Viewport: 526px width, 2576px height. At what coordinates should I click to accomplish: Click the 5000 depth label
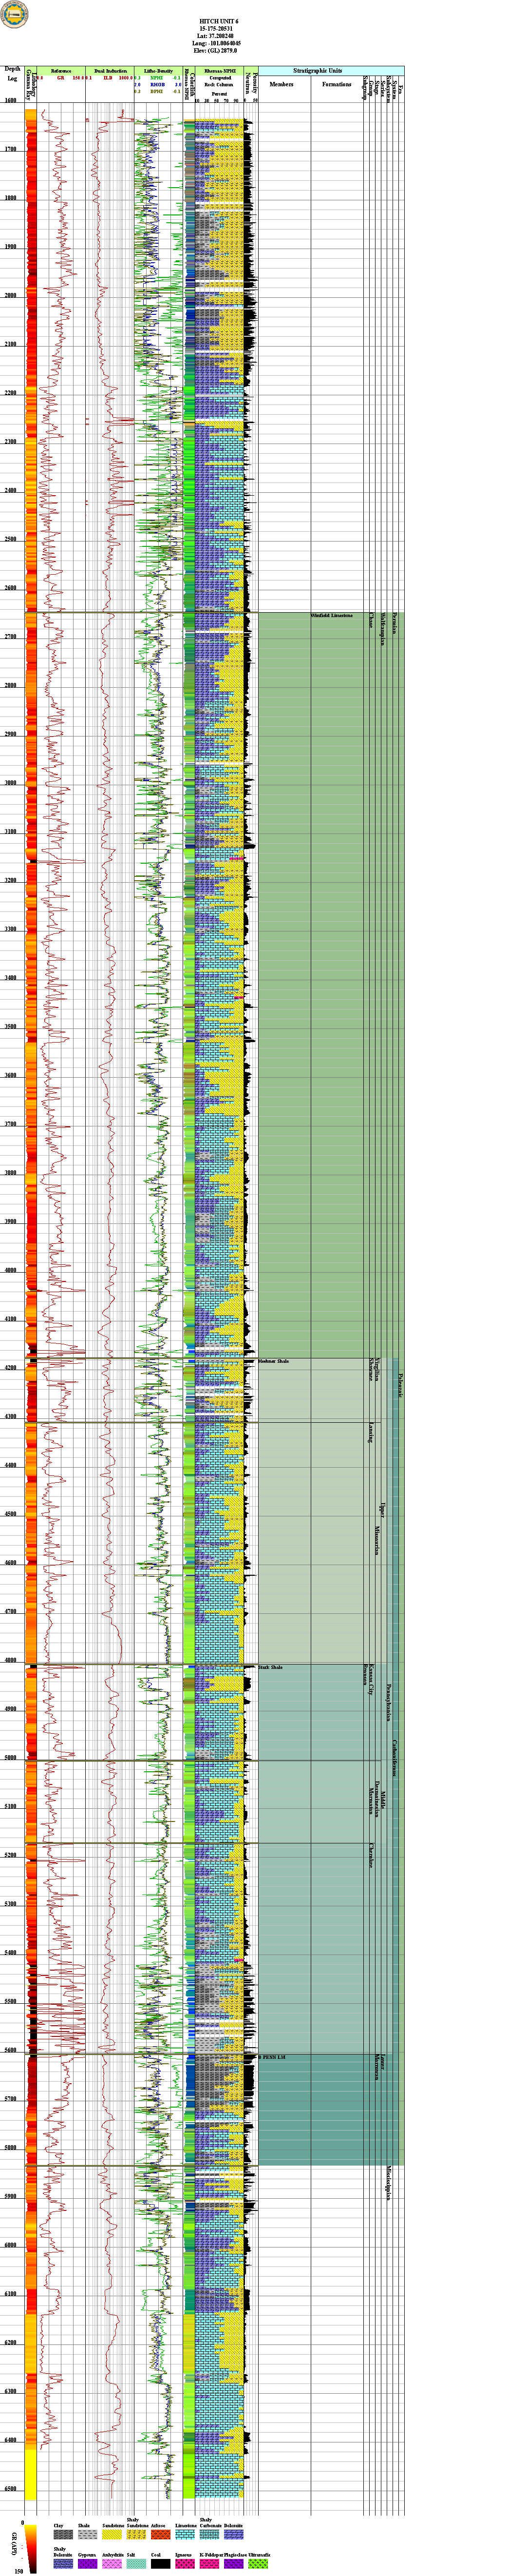point(10,1757)
